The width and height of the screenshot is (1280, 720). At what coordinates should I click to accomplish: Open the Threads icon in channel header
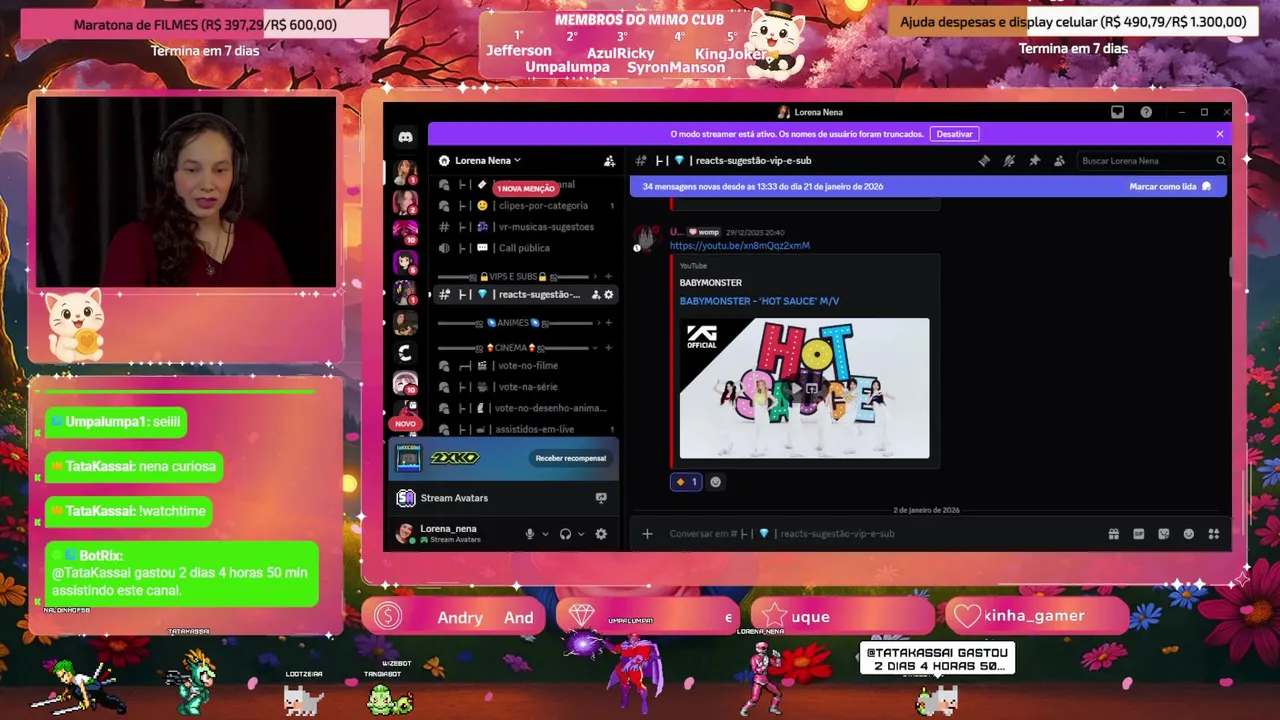[x=984, y=160]
